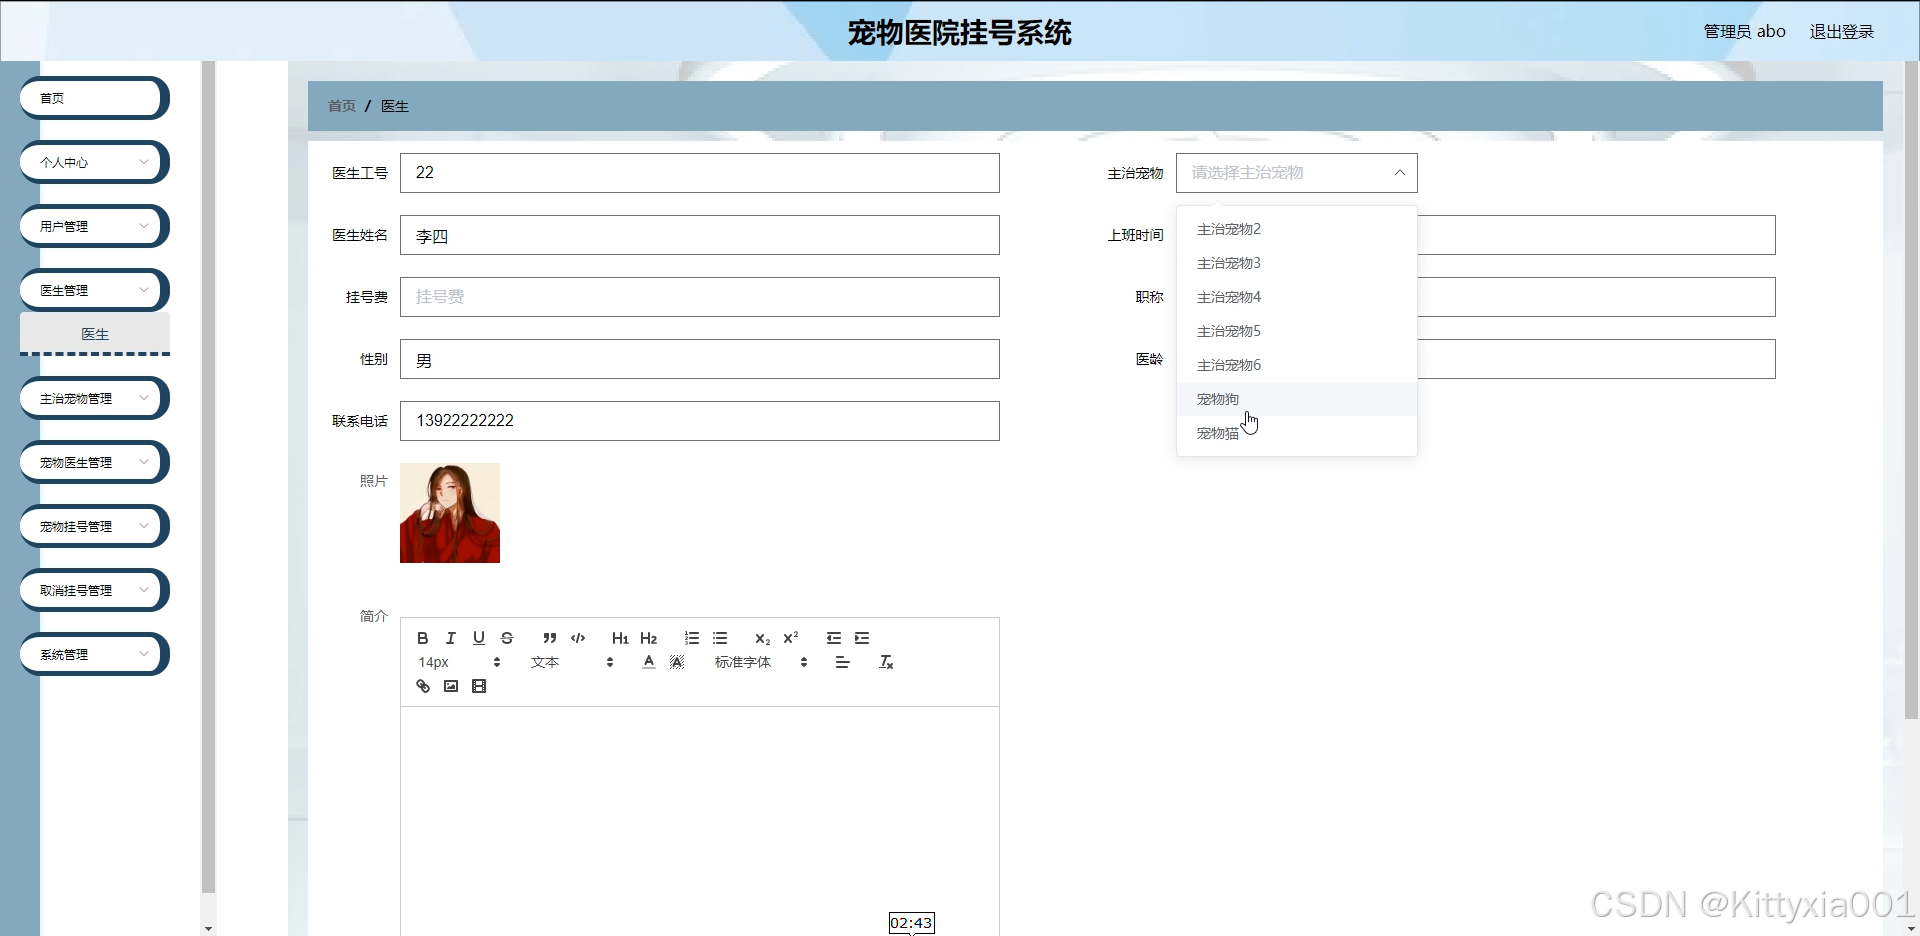Start an ordered numbered list

coord(692,638)
